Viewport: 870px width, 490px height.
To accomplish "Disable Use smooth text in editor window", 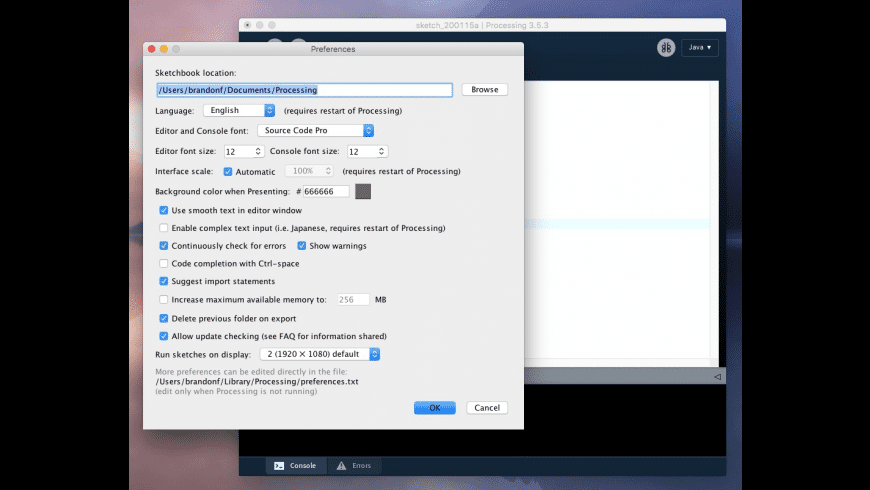I will 164,210.
